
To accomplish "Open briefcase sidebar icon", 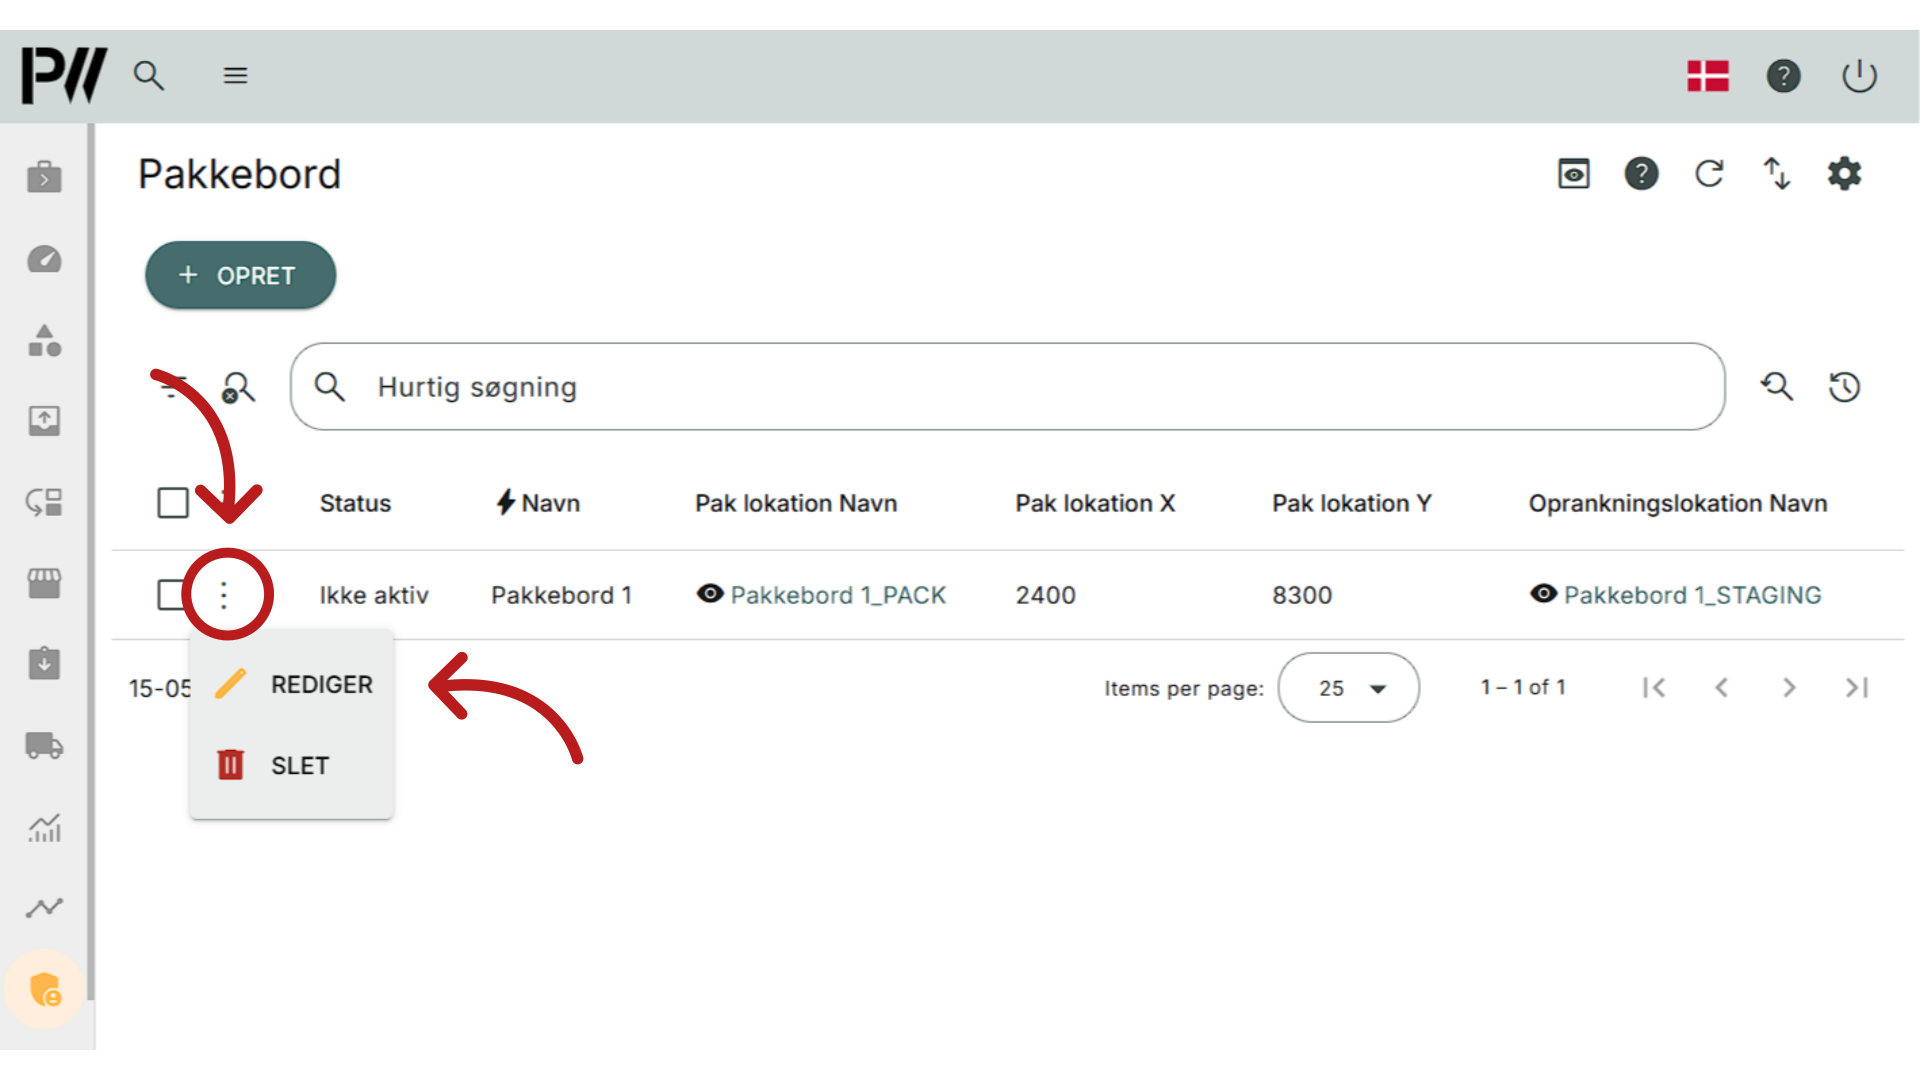I will (x=44, y=177).
